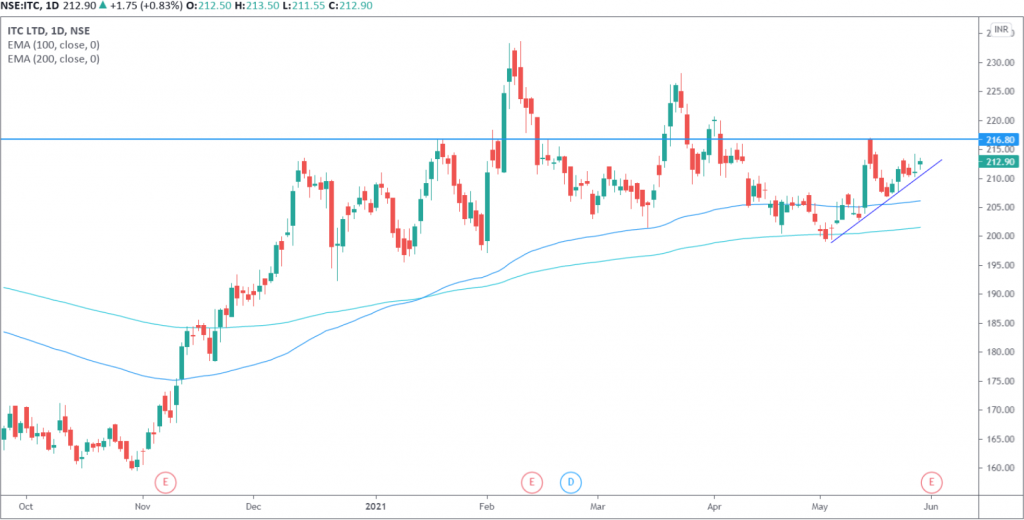
Task: Click the 216.80 horizontal line price tag
Action: (x=1001, y=140)
